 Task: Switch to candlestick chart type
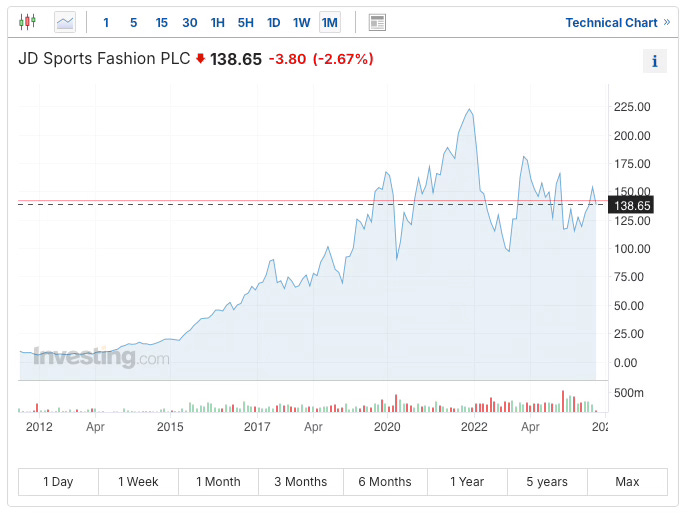27,22
